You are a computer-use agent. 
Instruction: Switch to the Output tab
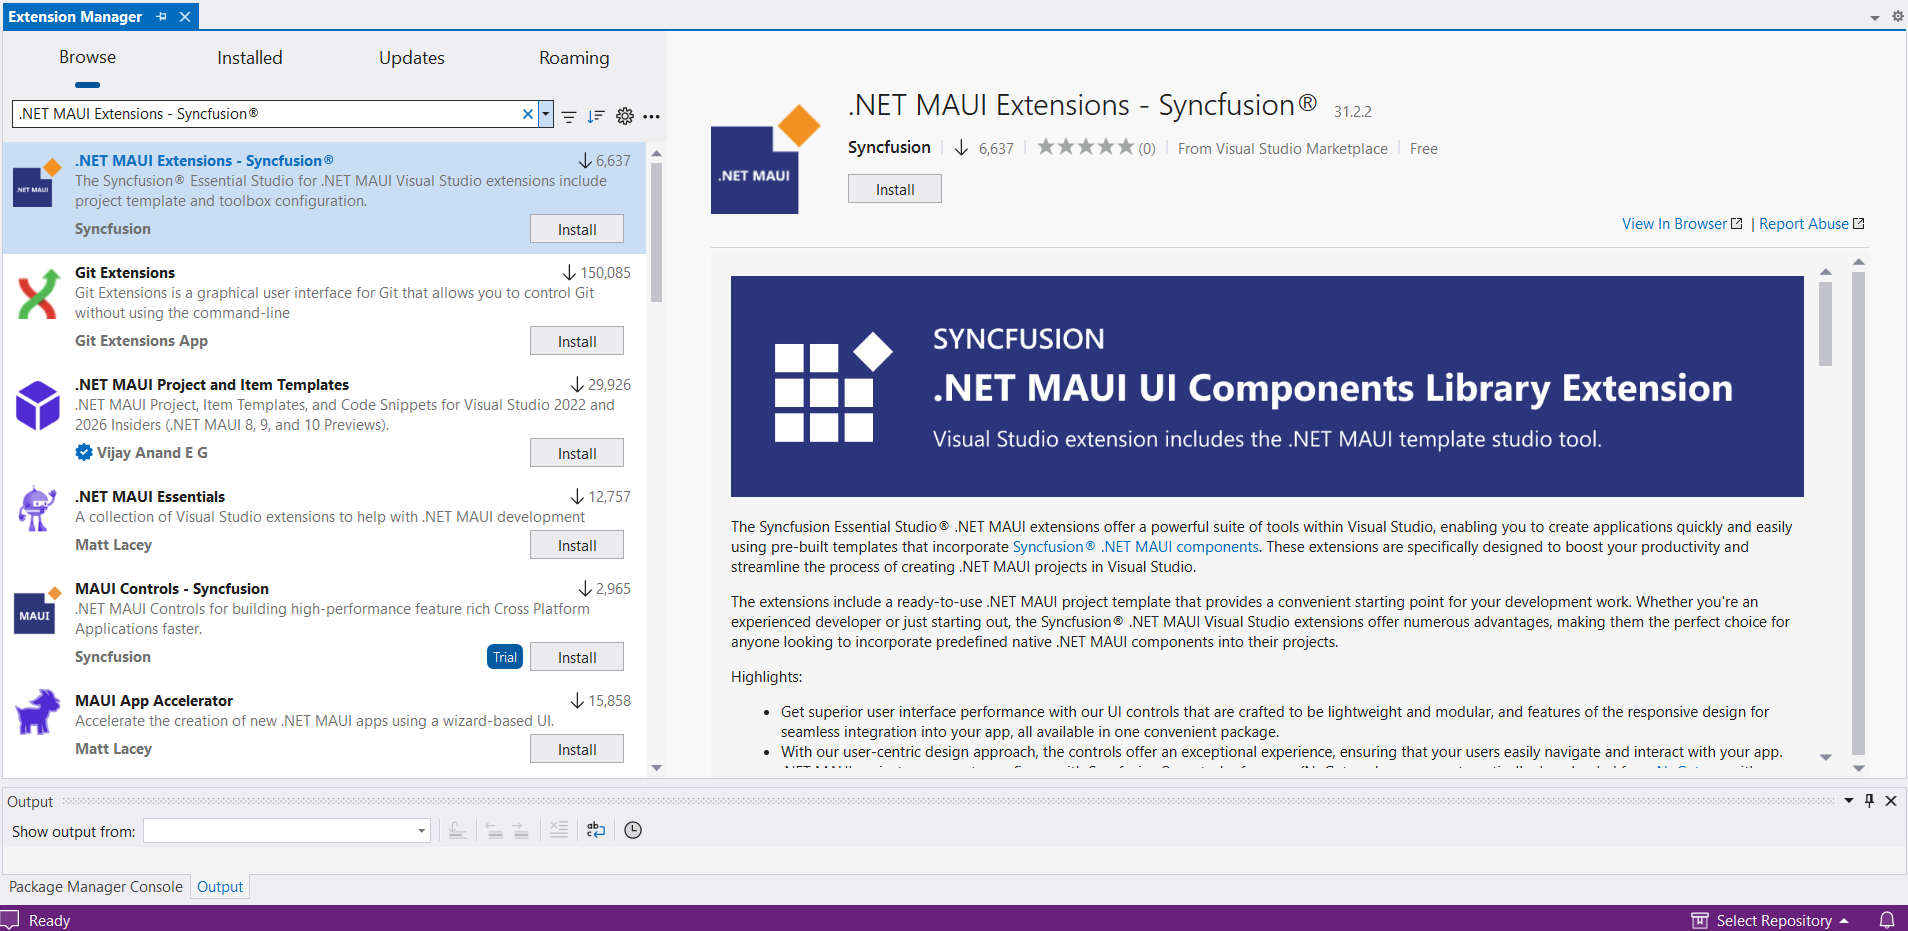tap(220, 887)
